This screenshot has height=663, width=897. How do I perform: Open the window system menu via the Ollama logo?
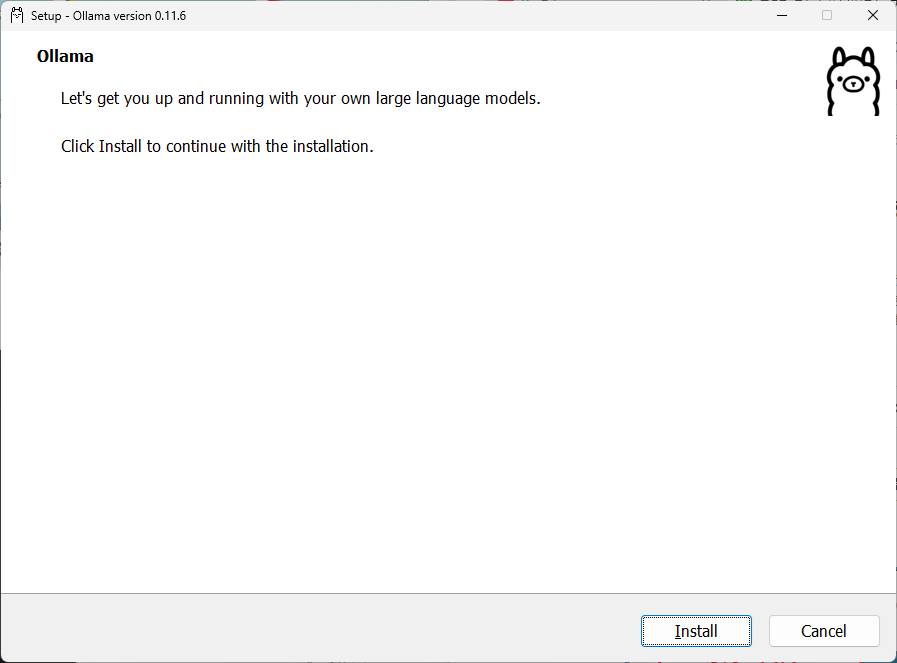16,15
